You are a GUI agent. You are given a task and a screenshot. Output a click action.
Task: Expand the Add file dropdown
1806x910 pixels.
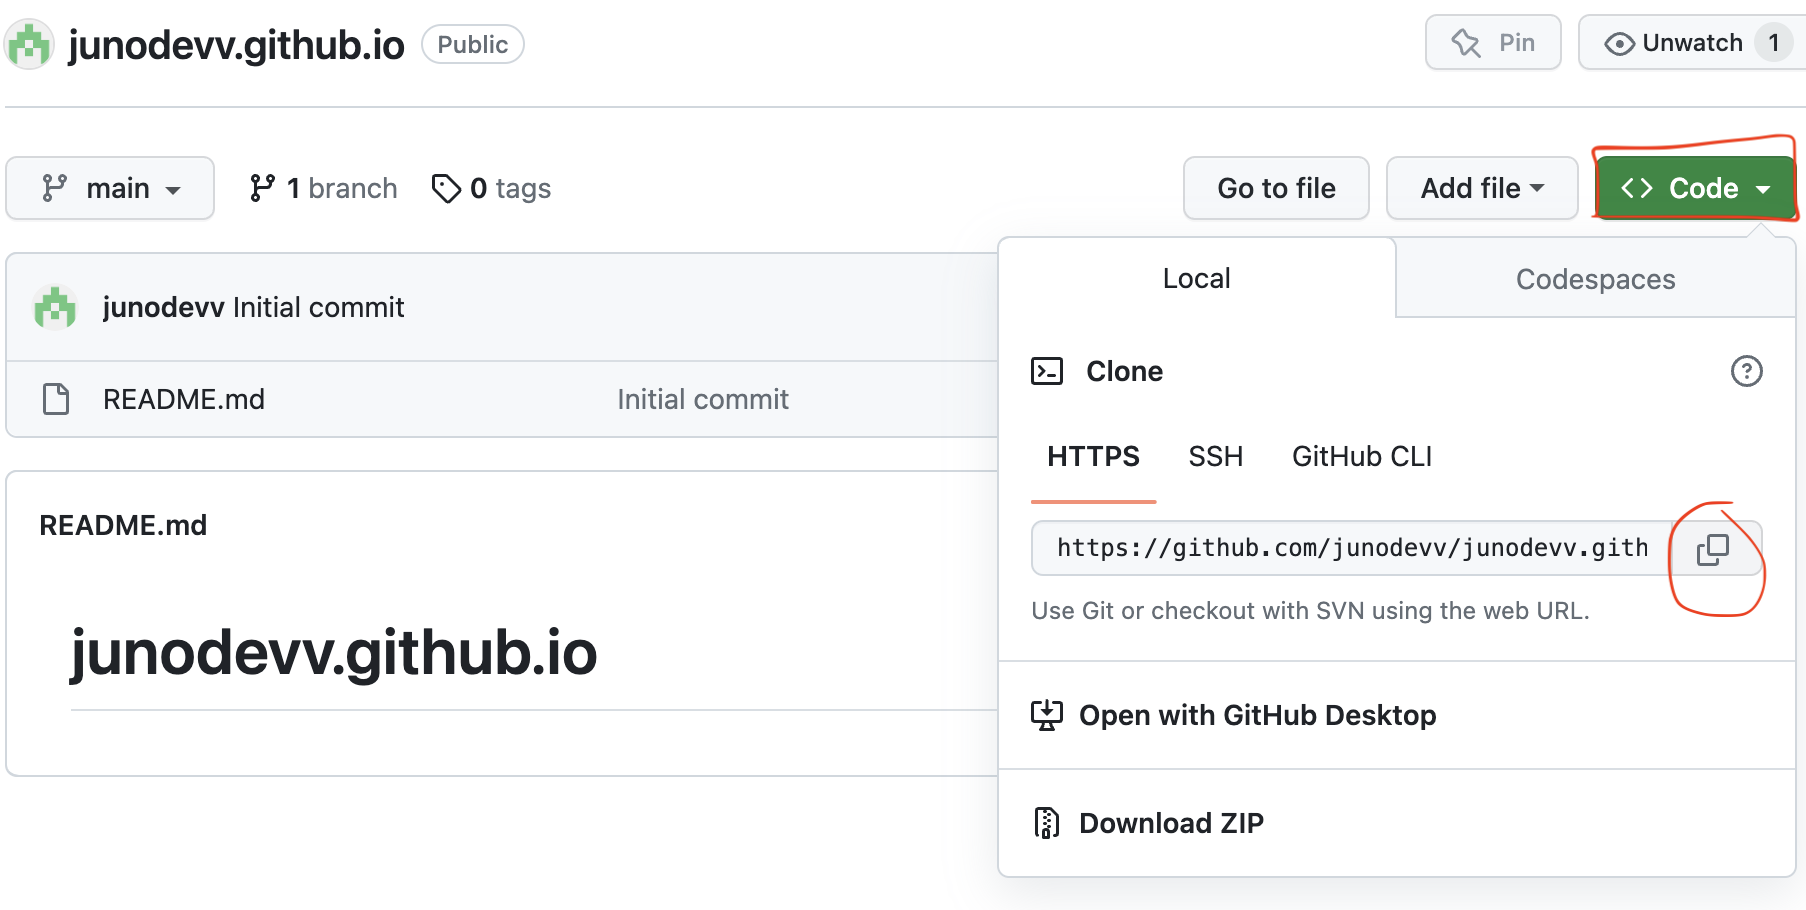point(1482,188)
